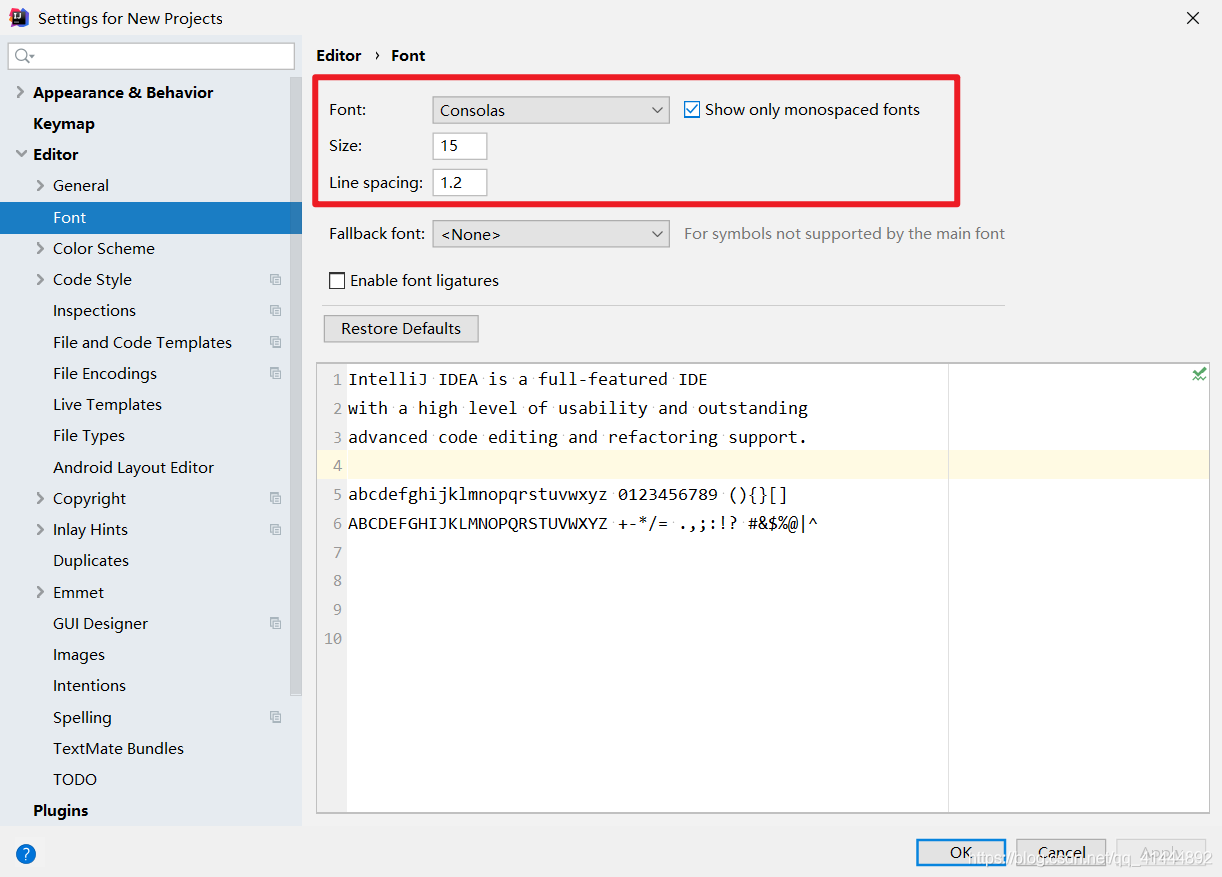The image size is (1222, 877).
Task: Click the project-level icon beside Inspections
Action: tap(276, 311)
